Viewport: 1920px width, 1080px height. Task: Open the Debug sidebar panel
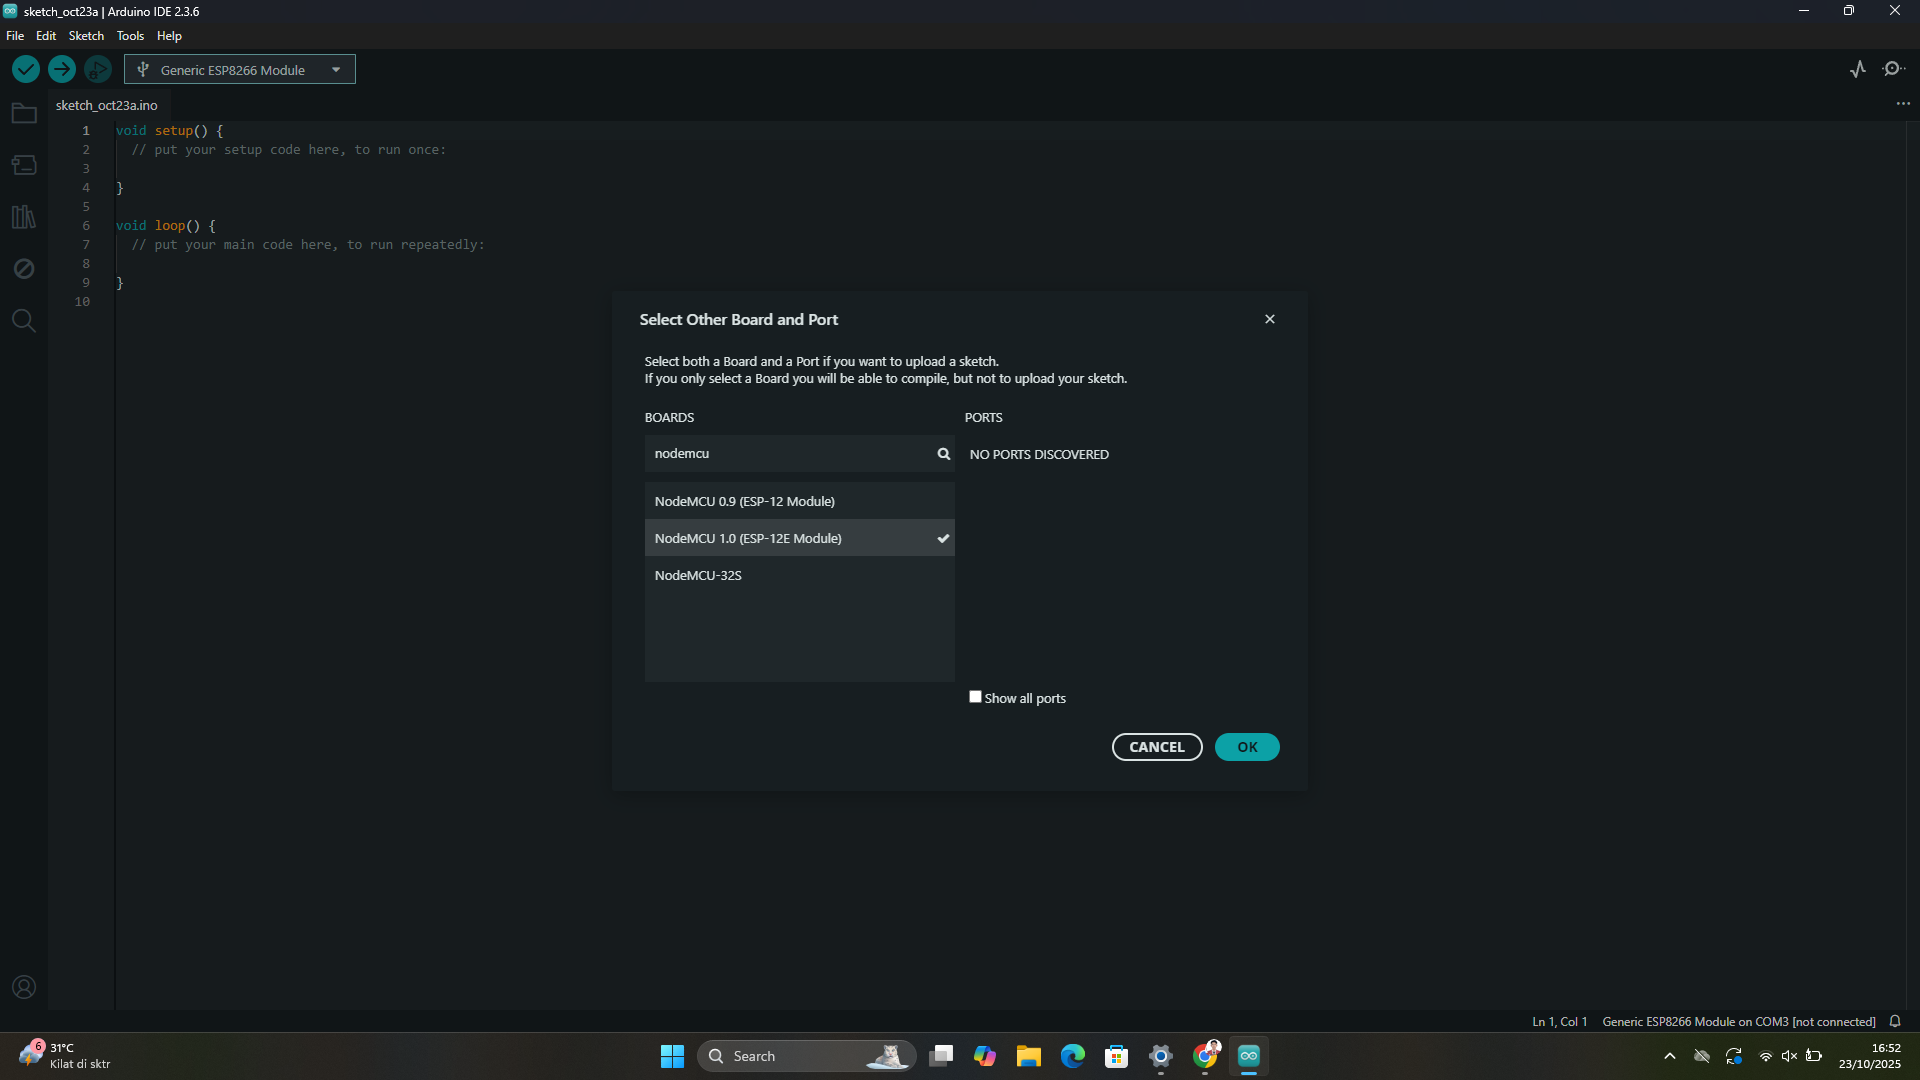coord(24,269)
